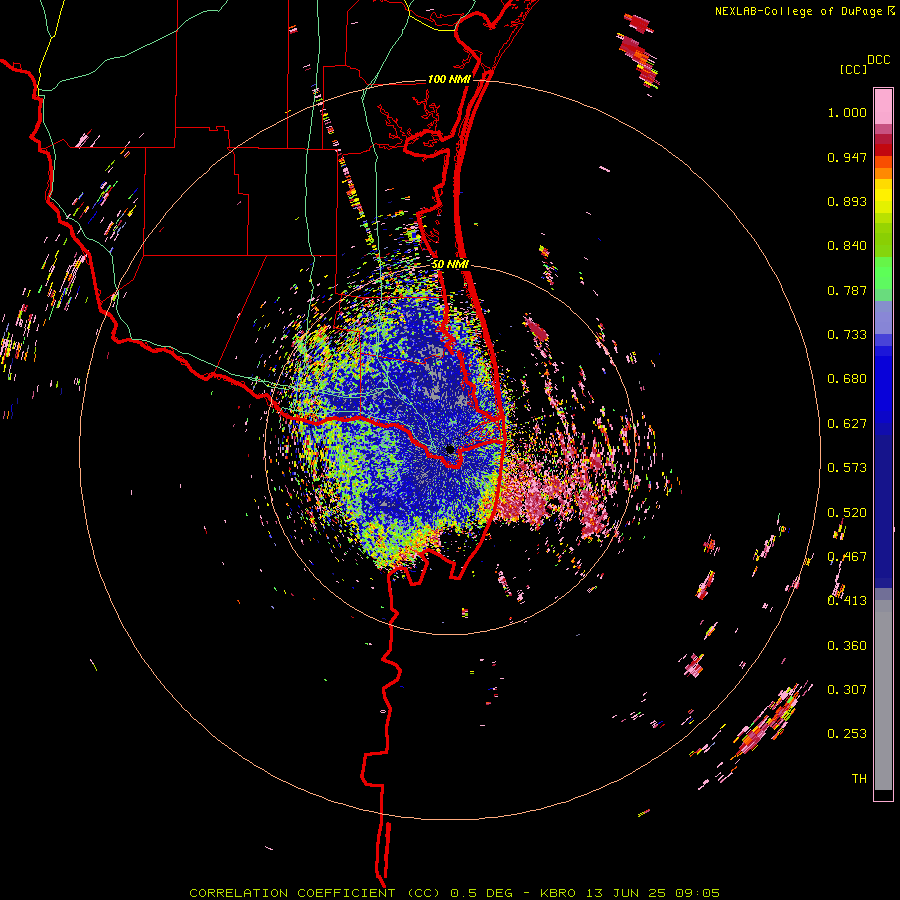Click the 0.573 scale value

(x=847, y=468)
